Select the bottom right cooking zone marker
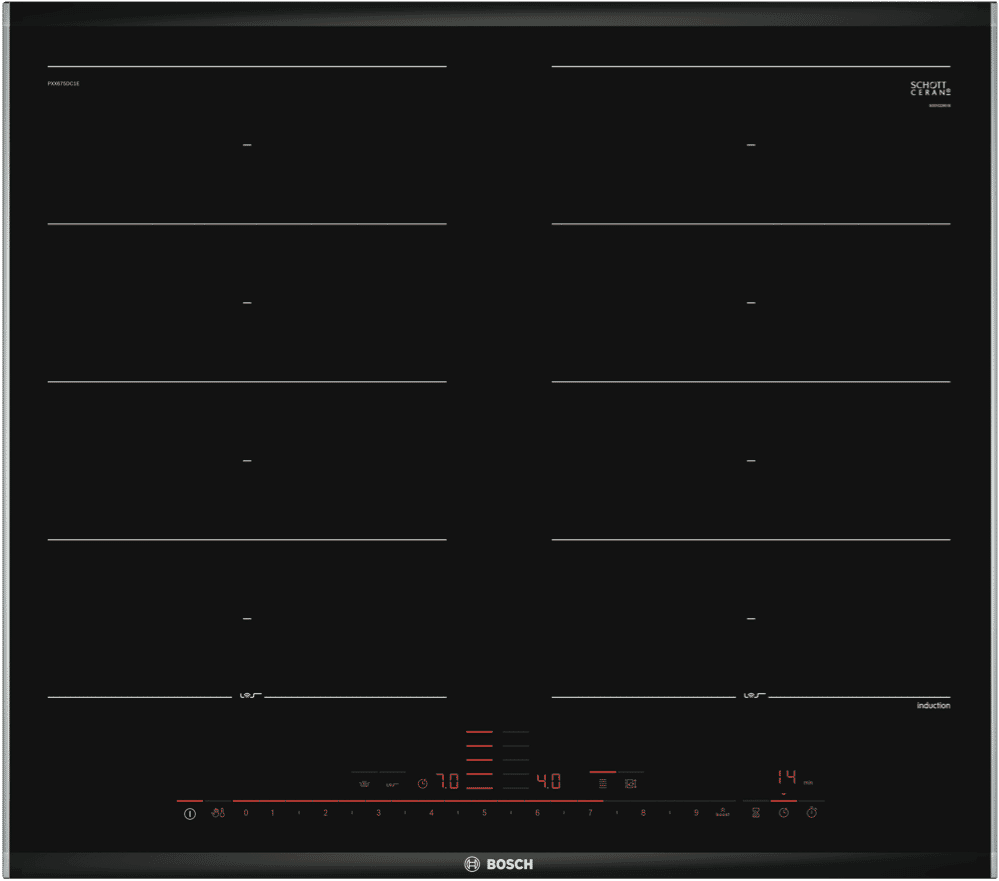This screenshot has width=999, height=881. click(750, 619)
